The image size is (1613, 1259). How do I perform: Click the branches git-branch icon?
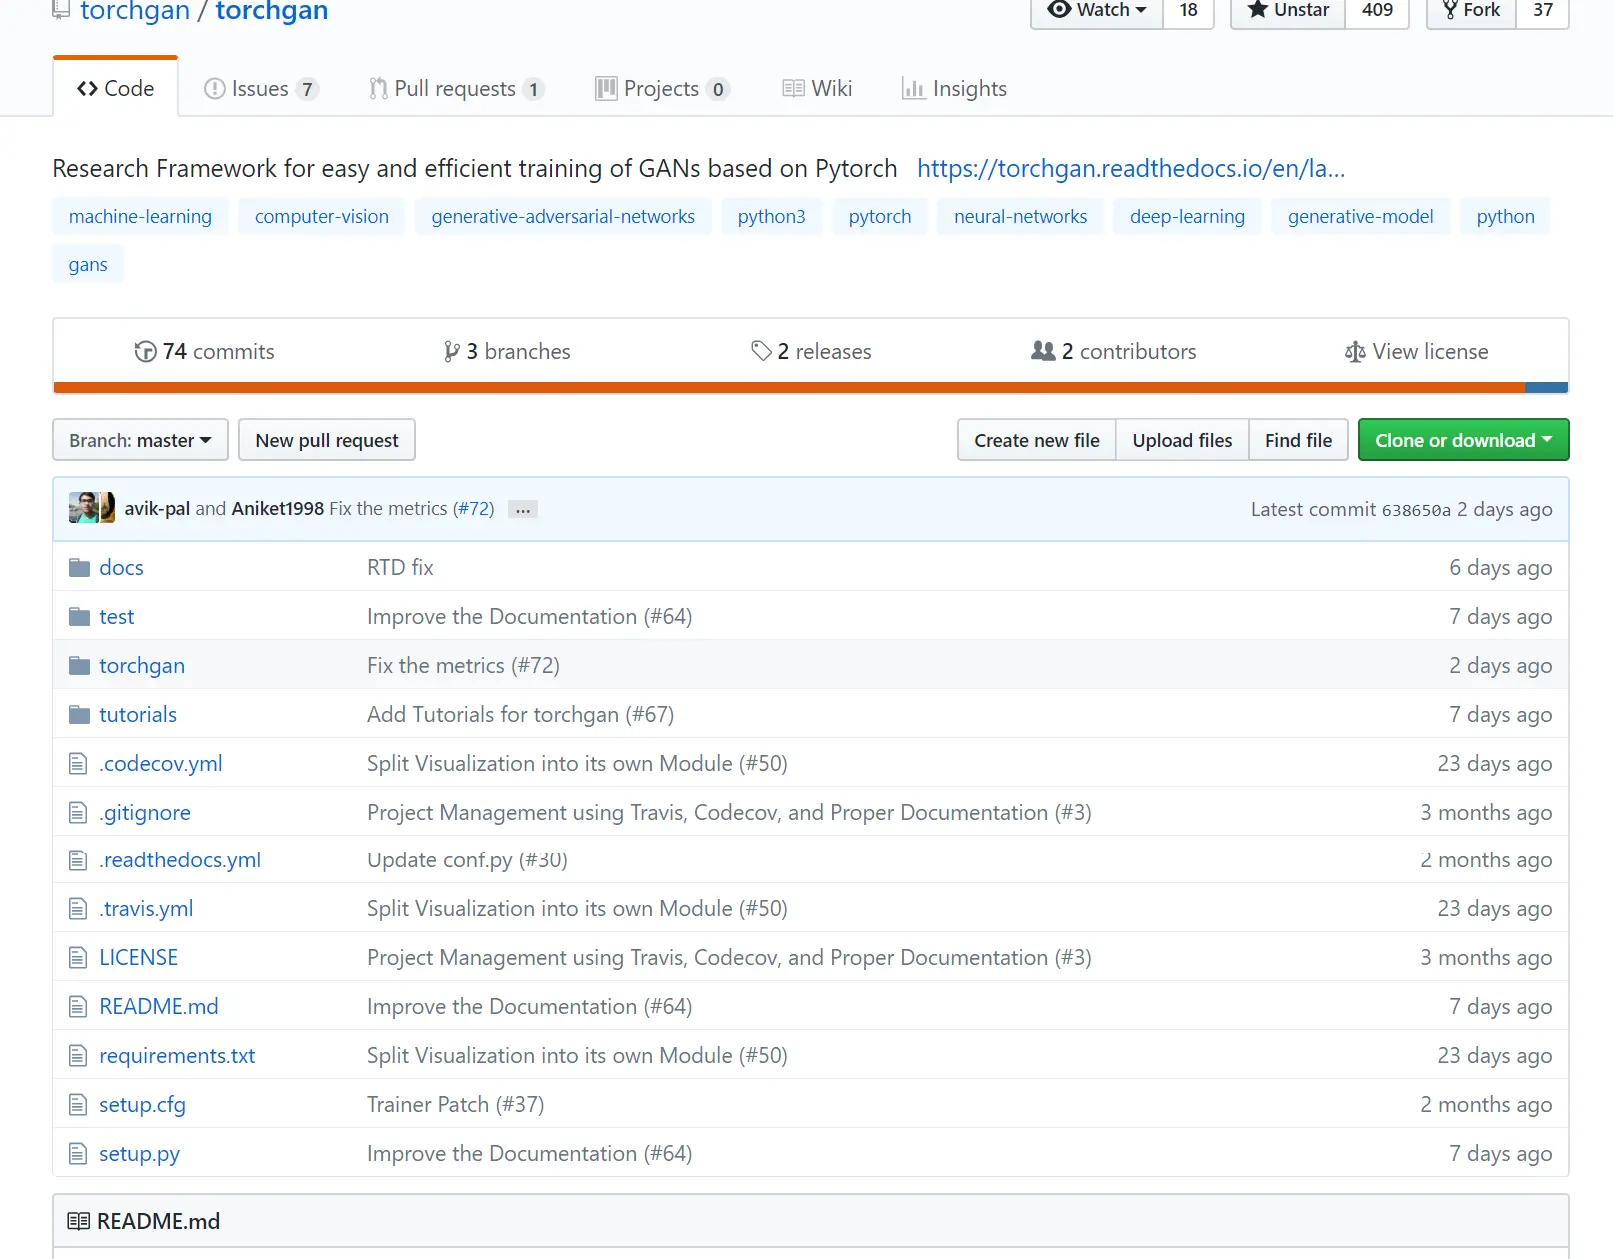click(x=452, y=352)
